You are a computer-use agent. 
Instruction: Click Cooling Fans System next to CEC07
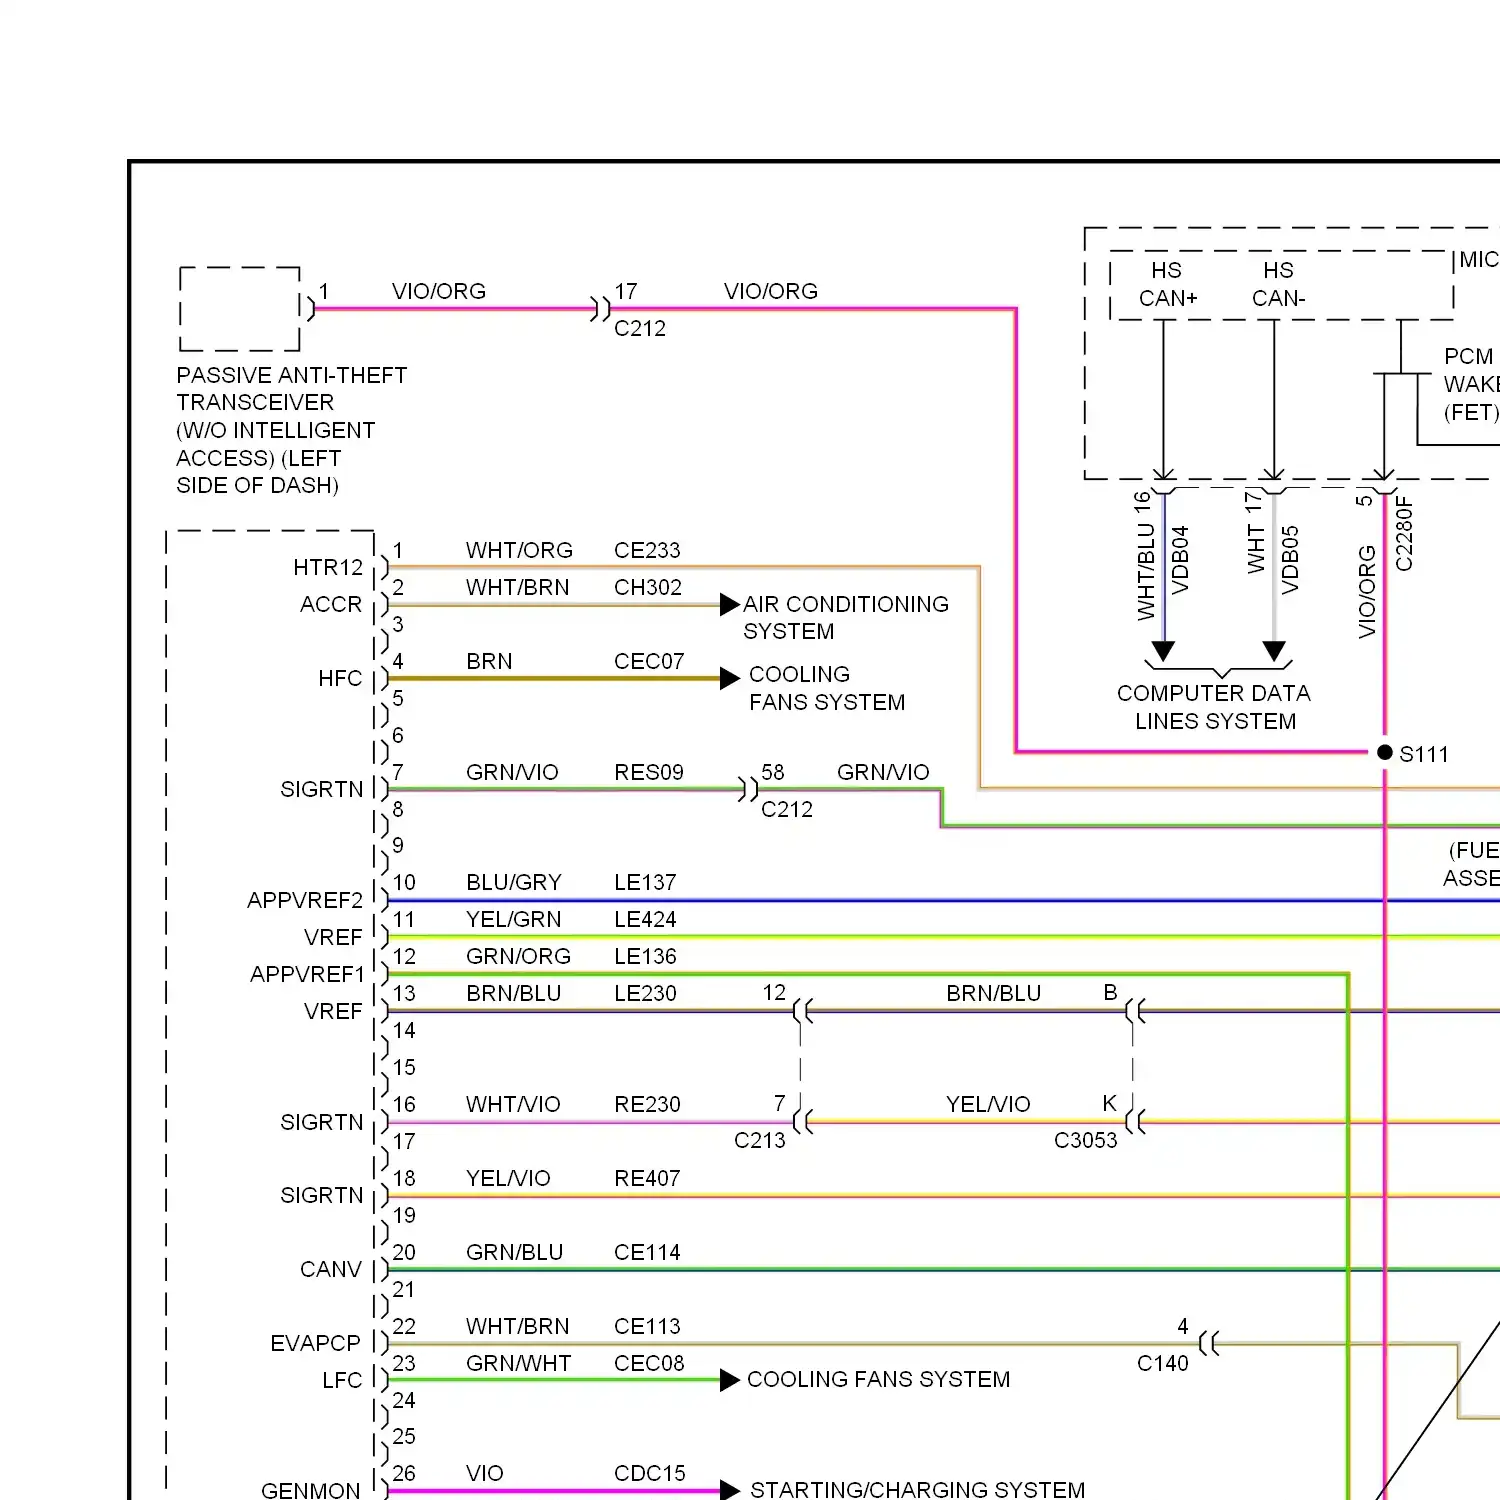[827, 688]
